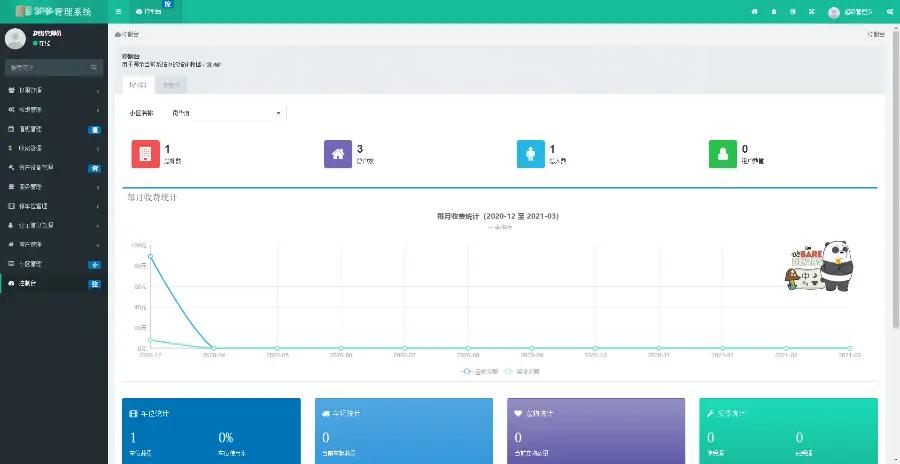The height and width of the screenshot is (464, 900).
Task: Click the chart point at 2021-03
Action: (849, 348)
